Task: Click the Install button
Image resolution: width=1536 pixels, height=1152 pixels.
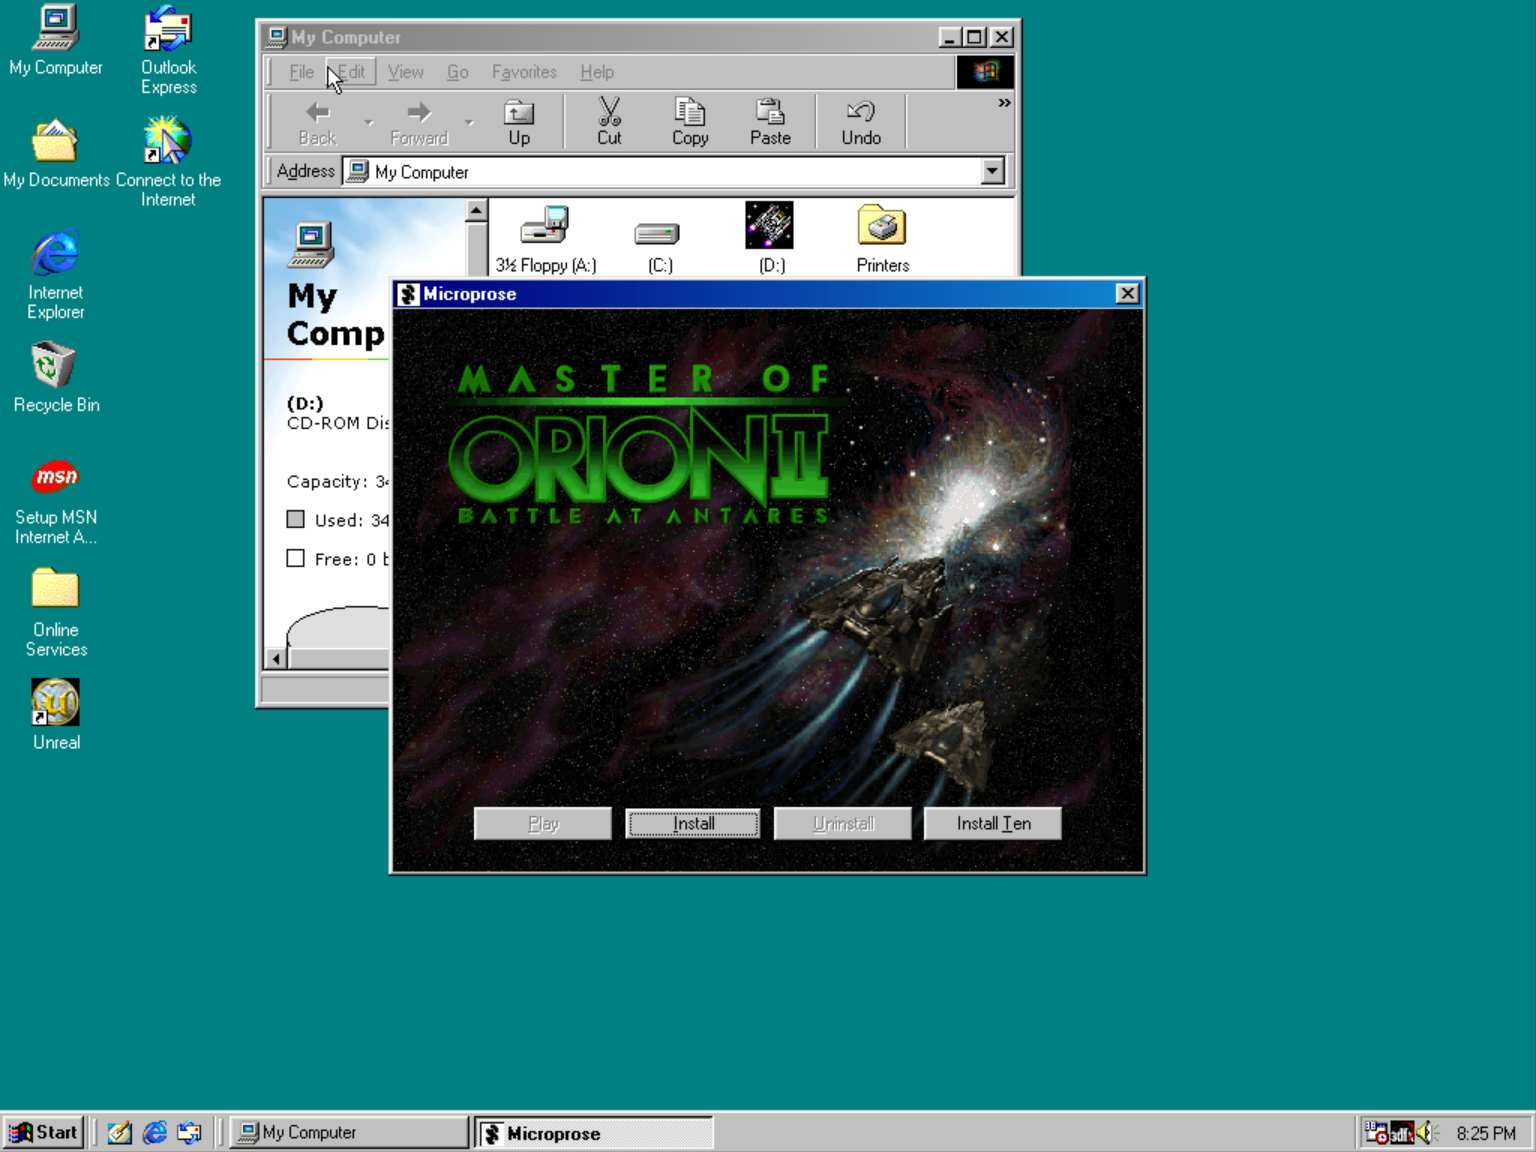Action: pyautogui.click(x=692, y=824)
